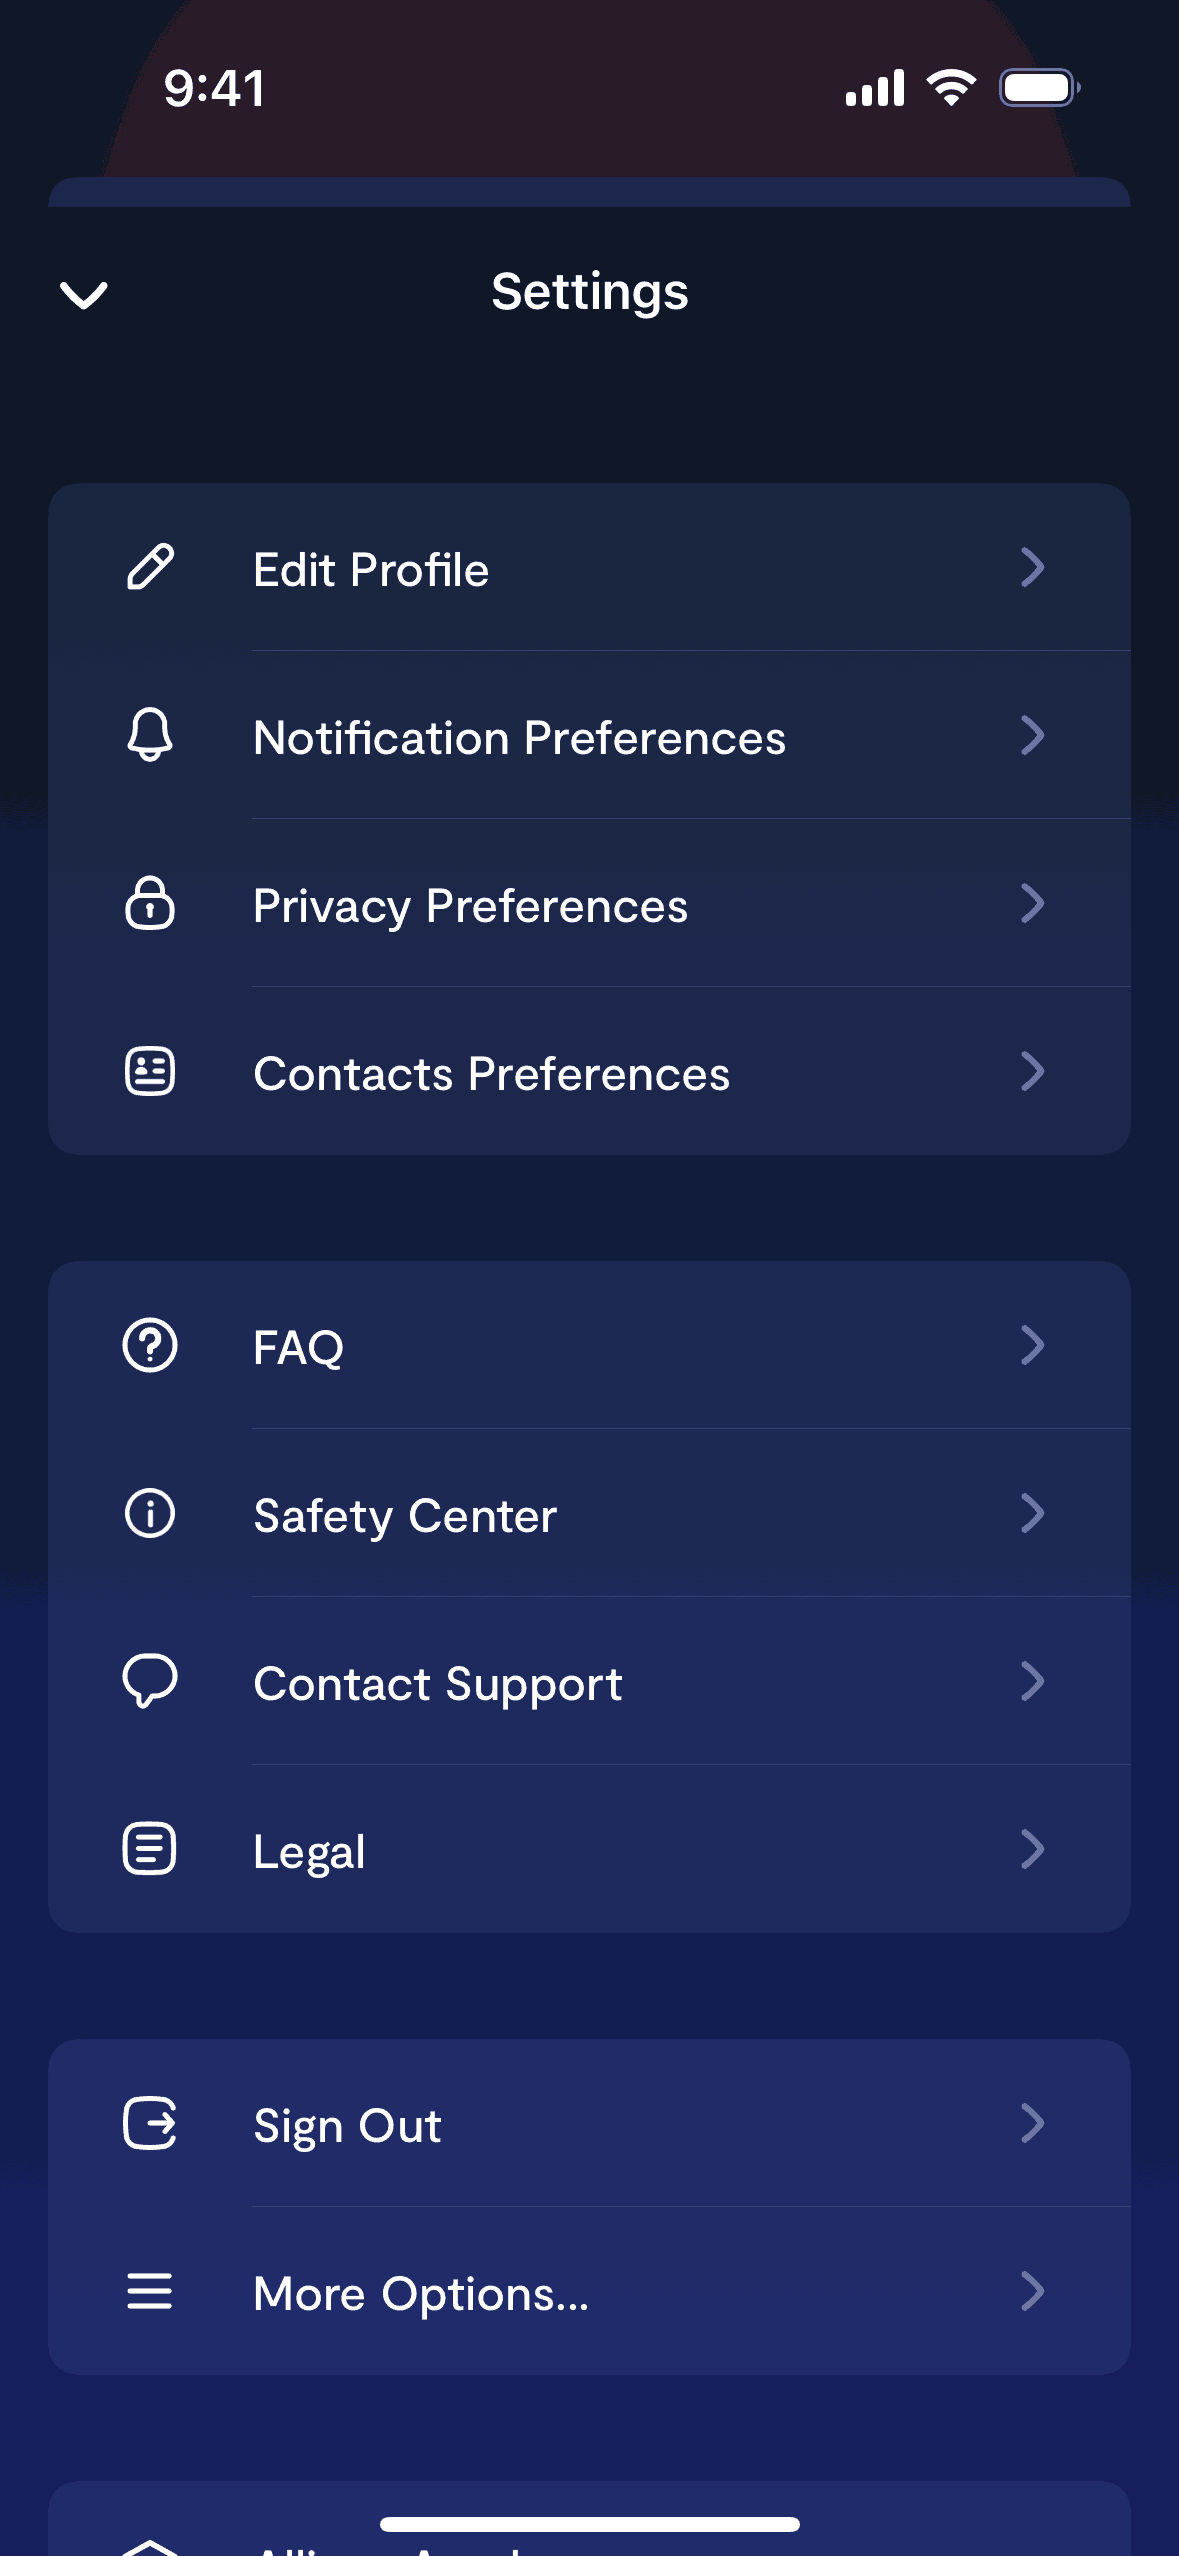1179x2556 pixels.
Task: Tap the Sign Out arrow icon
Action: [150, 2123]
